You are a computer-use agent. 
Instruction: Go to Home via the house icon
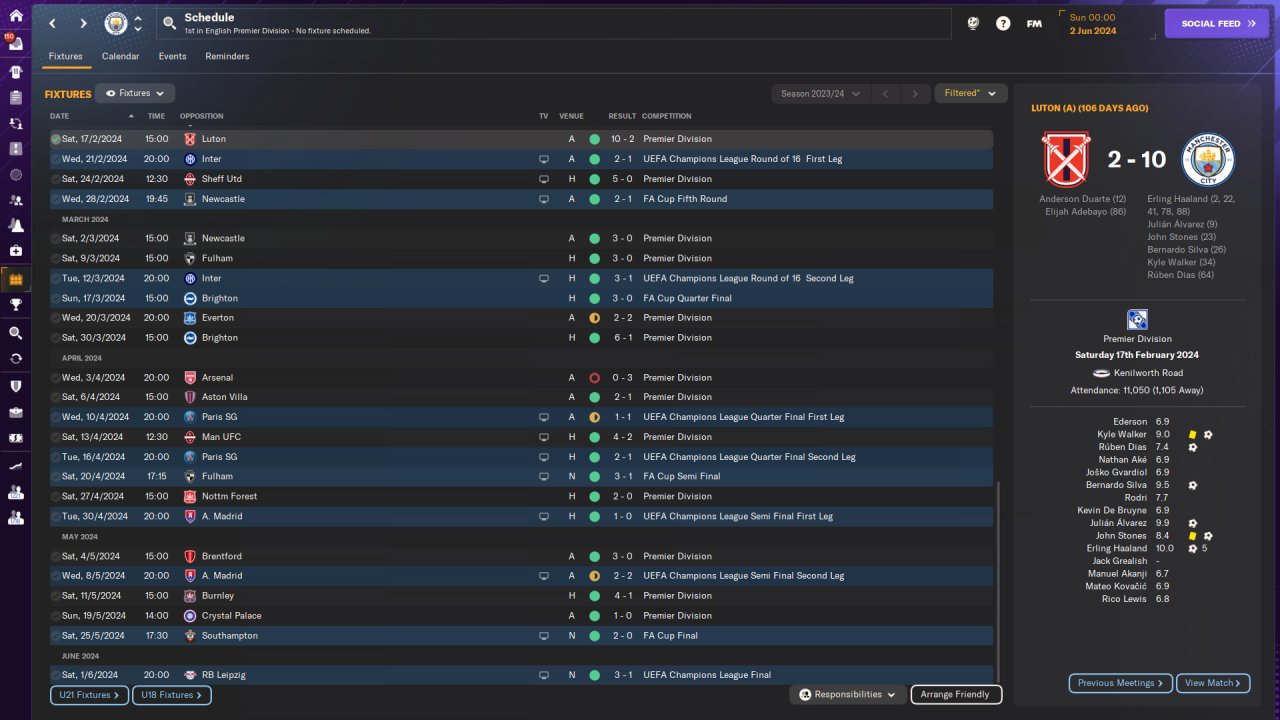(x=15, y=16)
